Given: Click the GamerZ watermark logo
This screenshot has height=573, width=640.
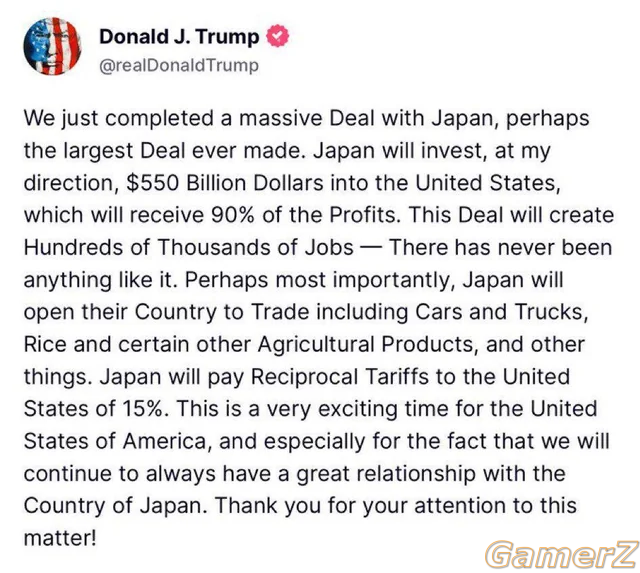Looking at the screenshot, I should tap(562, 554).
